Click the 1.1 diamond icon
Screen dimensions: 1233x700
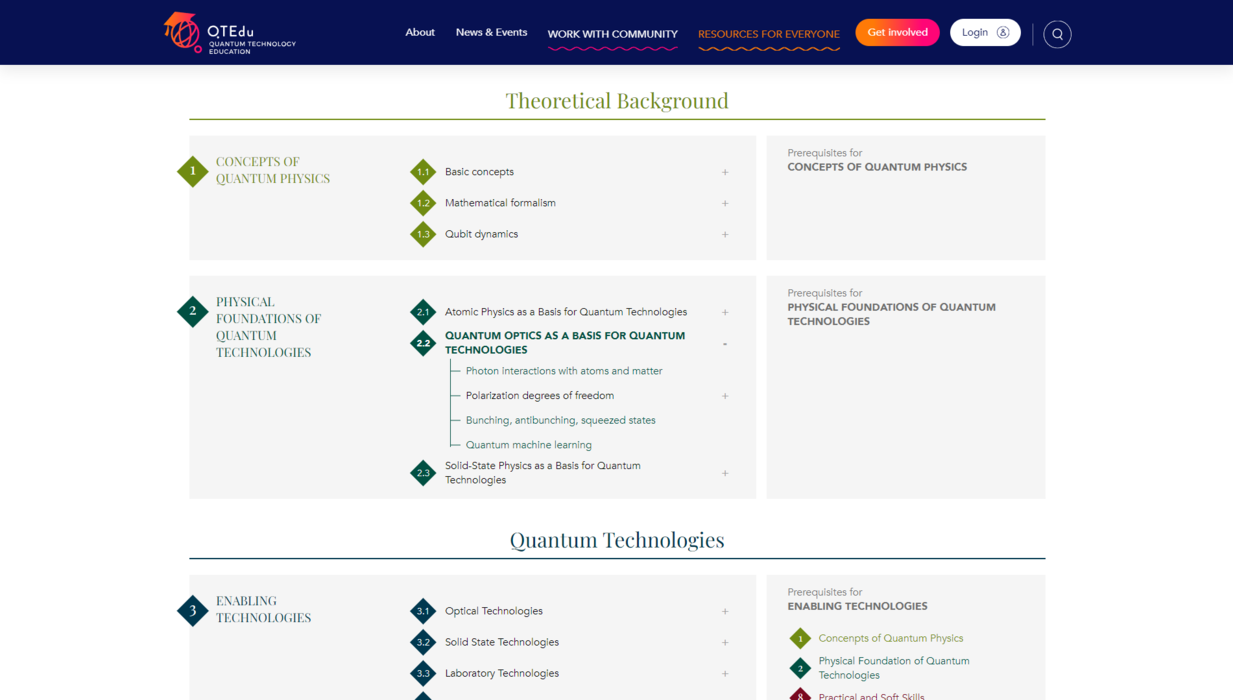pyautogui.click(x=423, y=172)
